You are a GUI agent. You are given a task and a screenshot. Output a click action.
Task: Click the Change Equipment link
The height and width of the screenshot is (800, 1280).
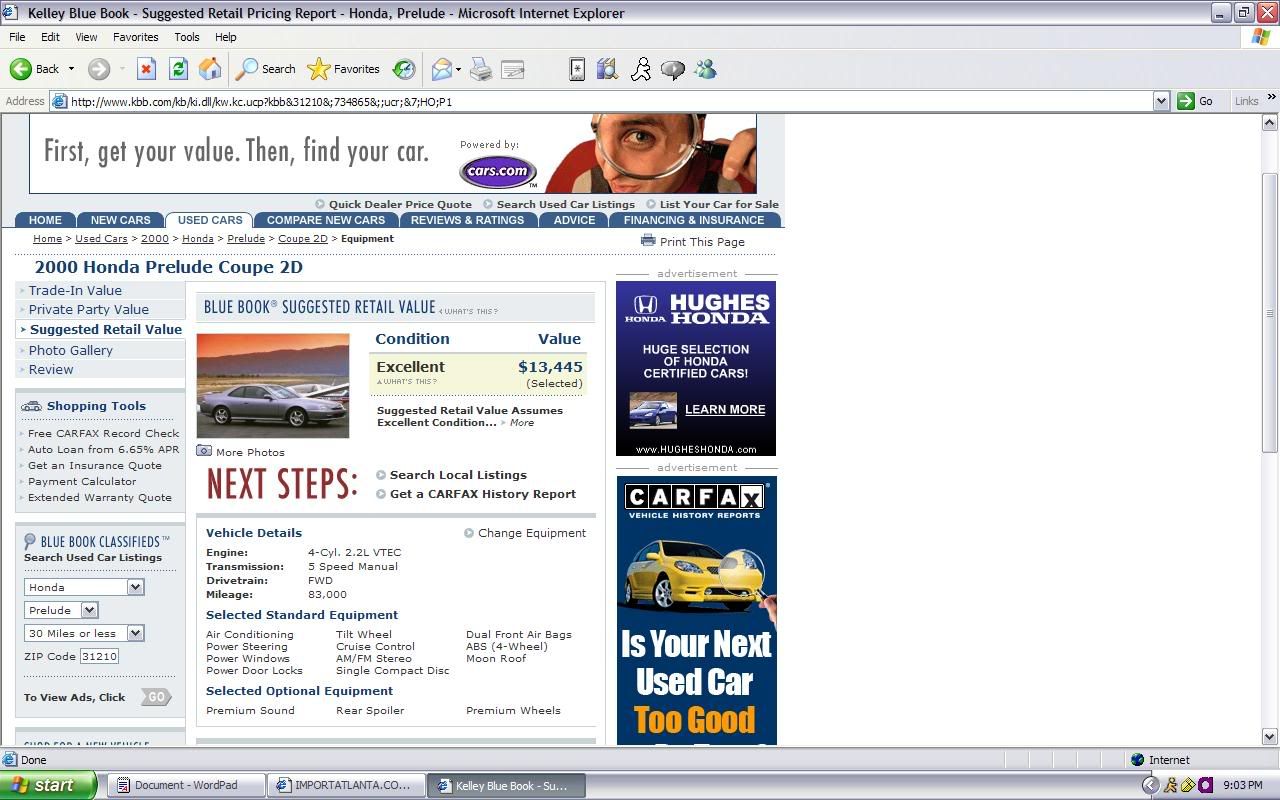[531, 533]
